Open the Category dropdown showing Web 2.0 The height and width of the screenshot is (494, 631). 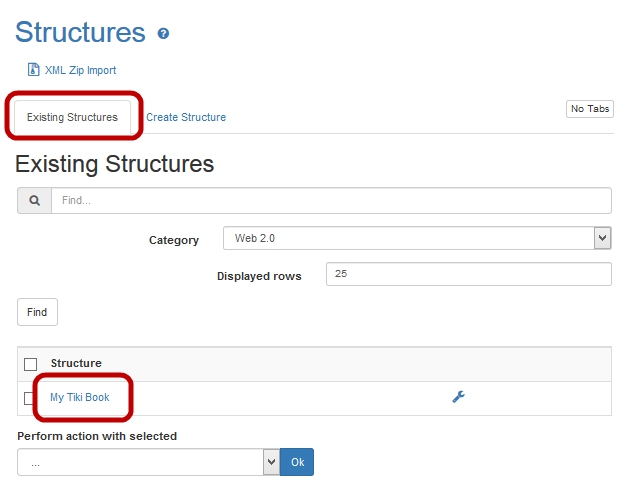[x=417, y=239]
